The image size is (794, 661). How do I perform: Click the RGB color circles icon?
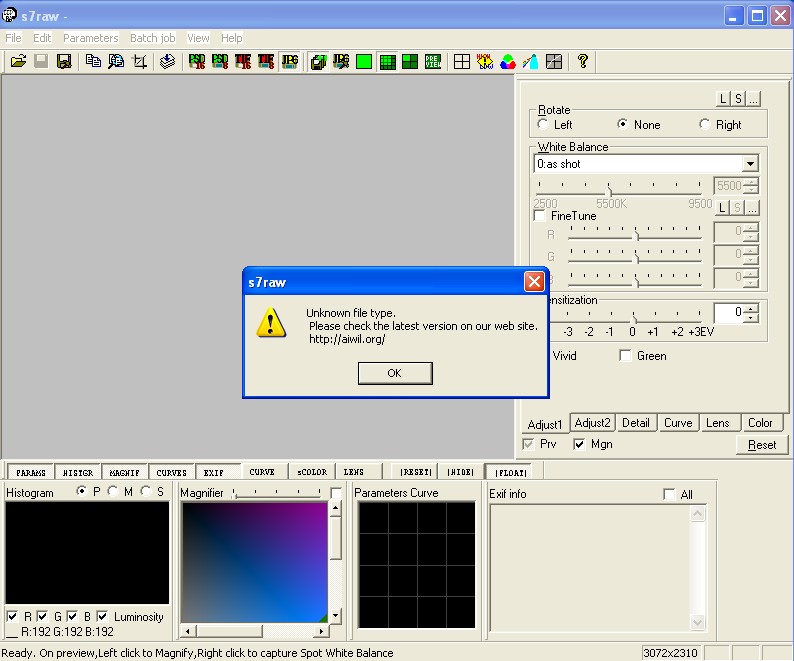pos(508,62)
